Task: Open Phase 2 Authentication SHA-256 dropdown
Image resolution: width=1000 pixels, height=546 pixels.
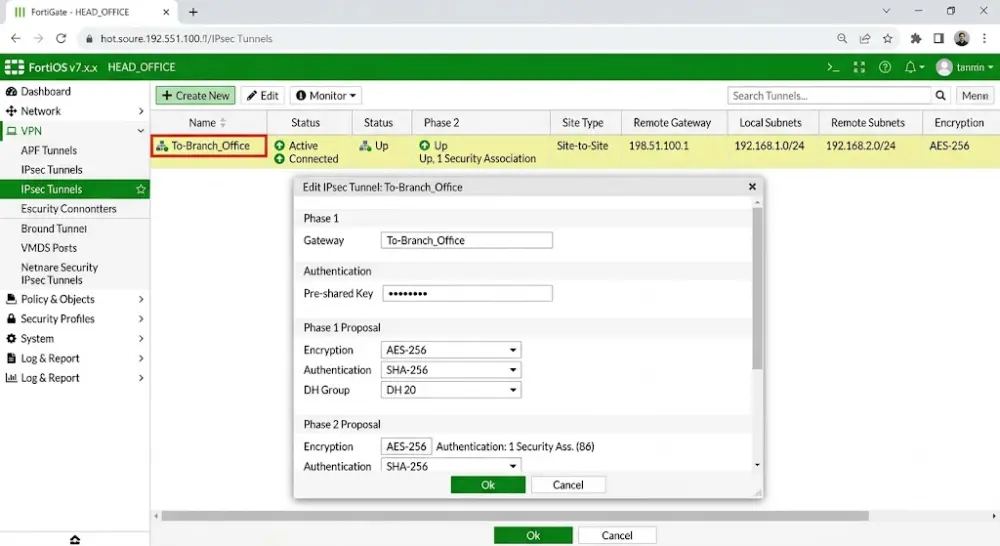Action: (x=451, y=466)
